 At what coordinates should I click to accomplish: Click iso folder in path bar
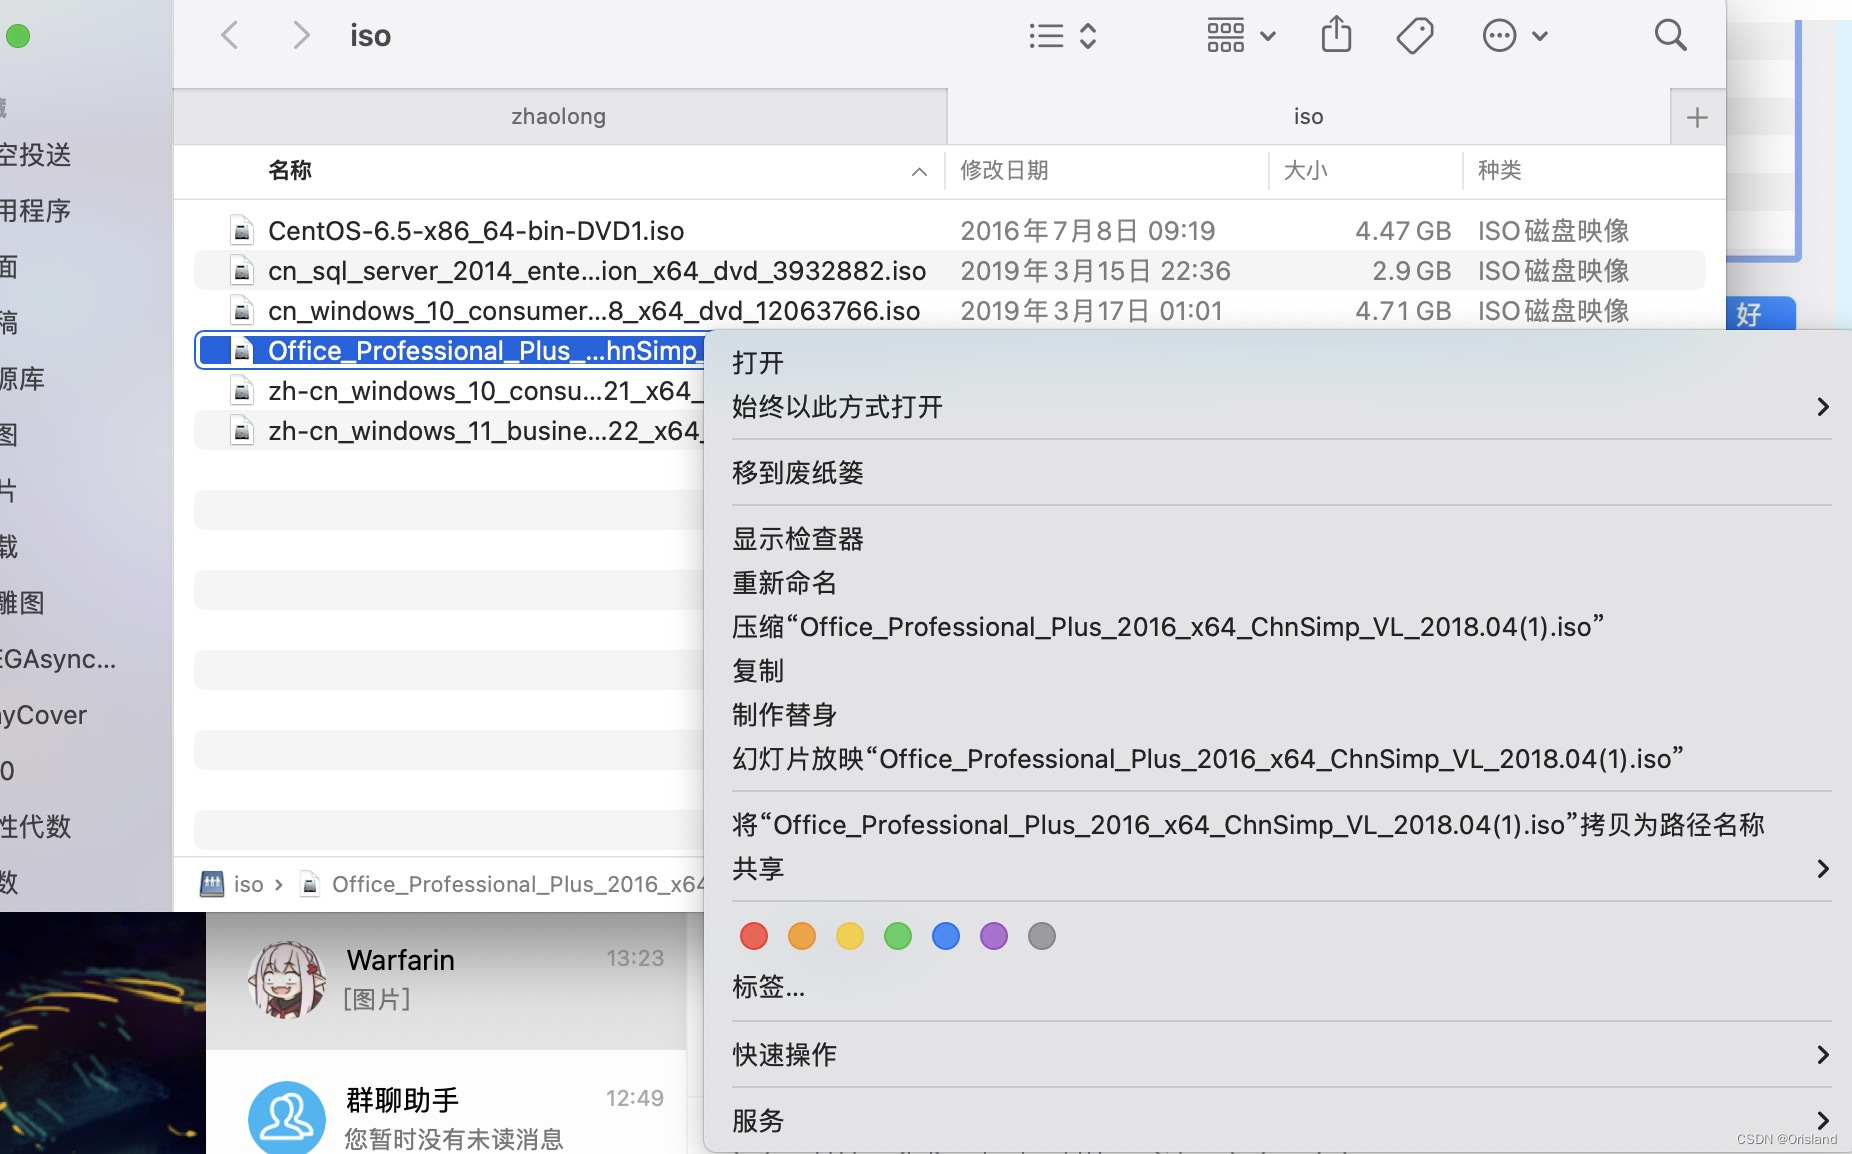[232, 884]
